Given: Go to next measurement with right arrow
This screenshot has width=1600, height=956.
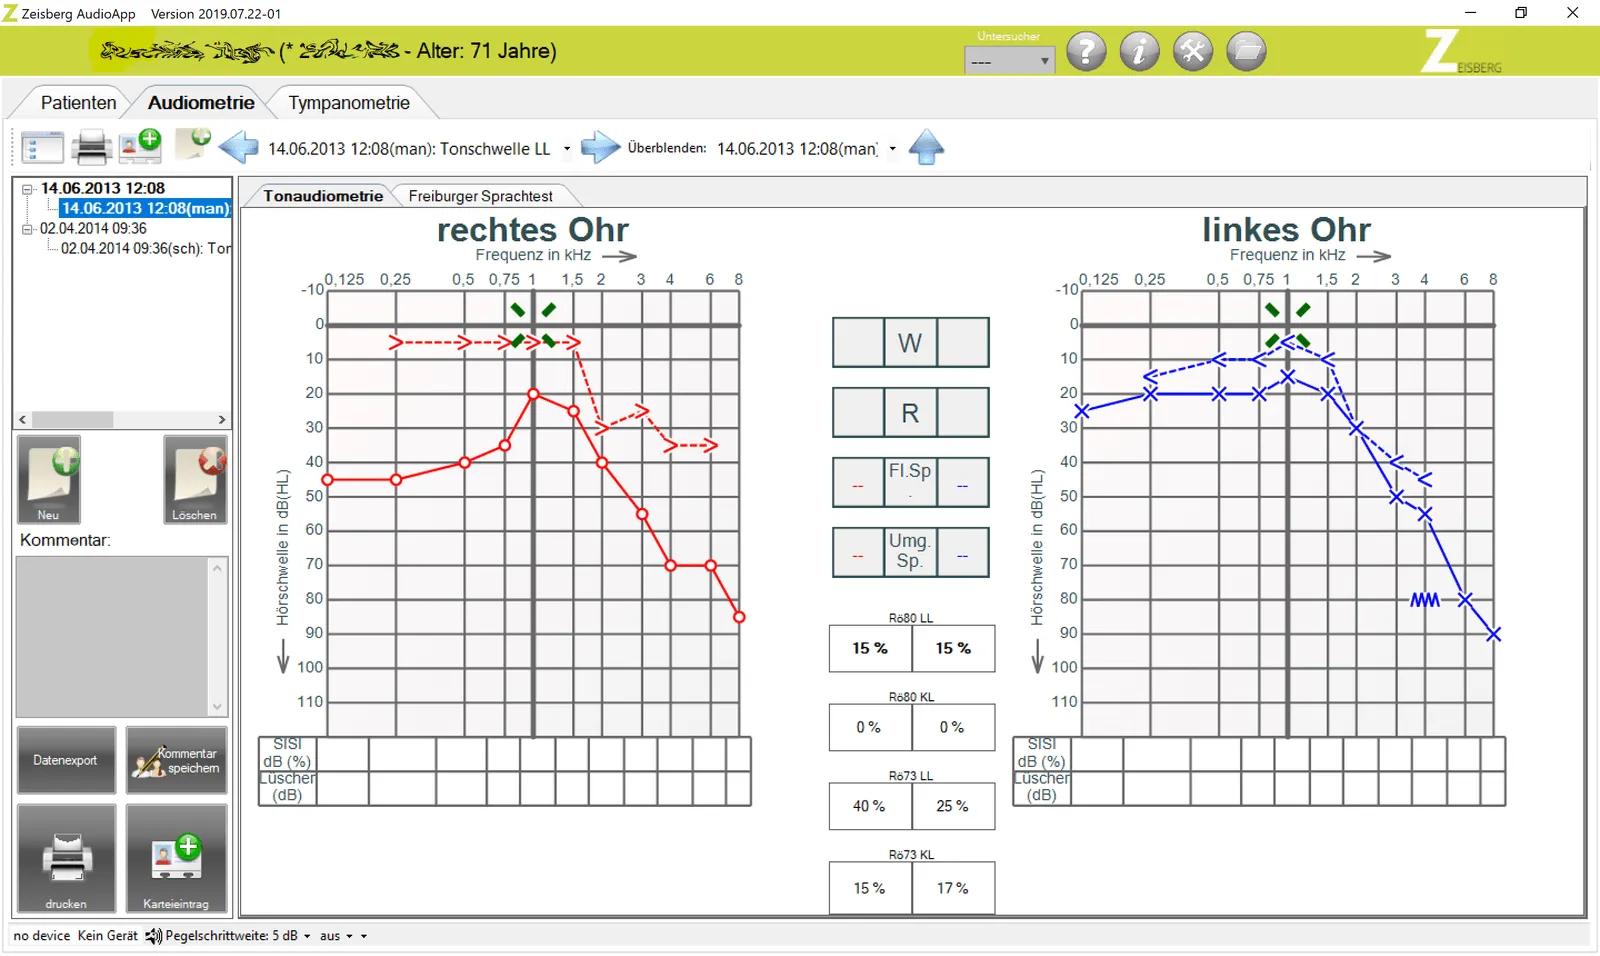Looking at the screenshot, I should (600, 147).
